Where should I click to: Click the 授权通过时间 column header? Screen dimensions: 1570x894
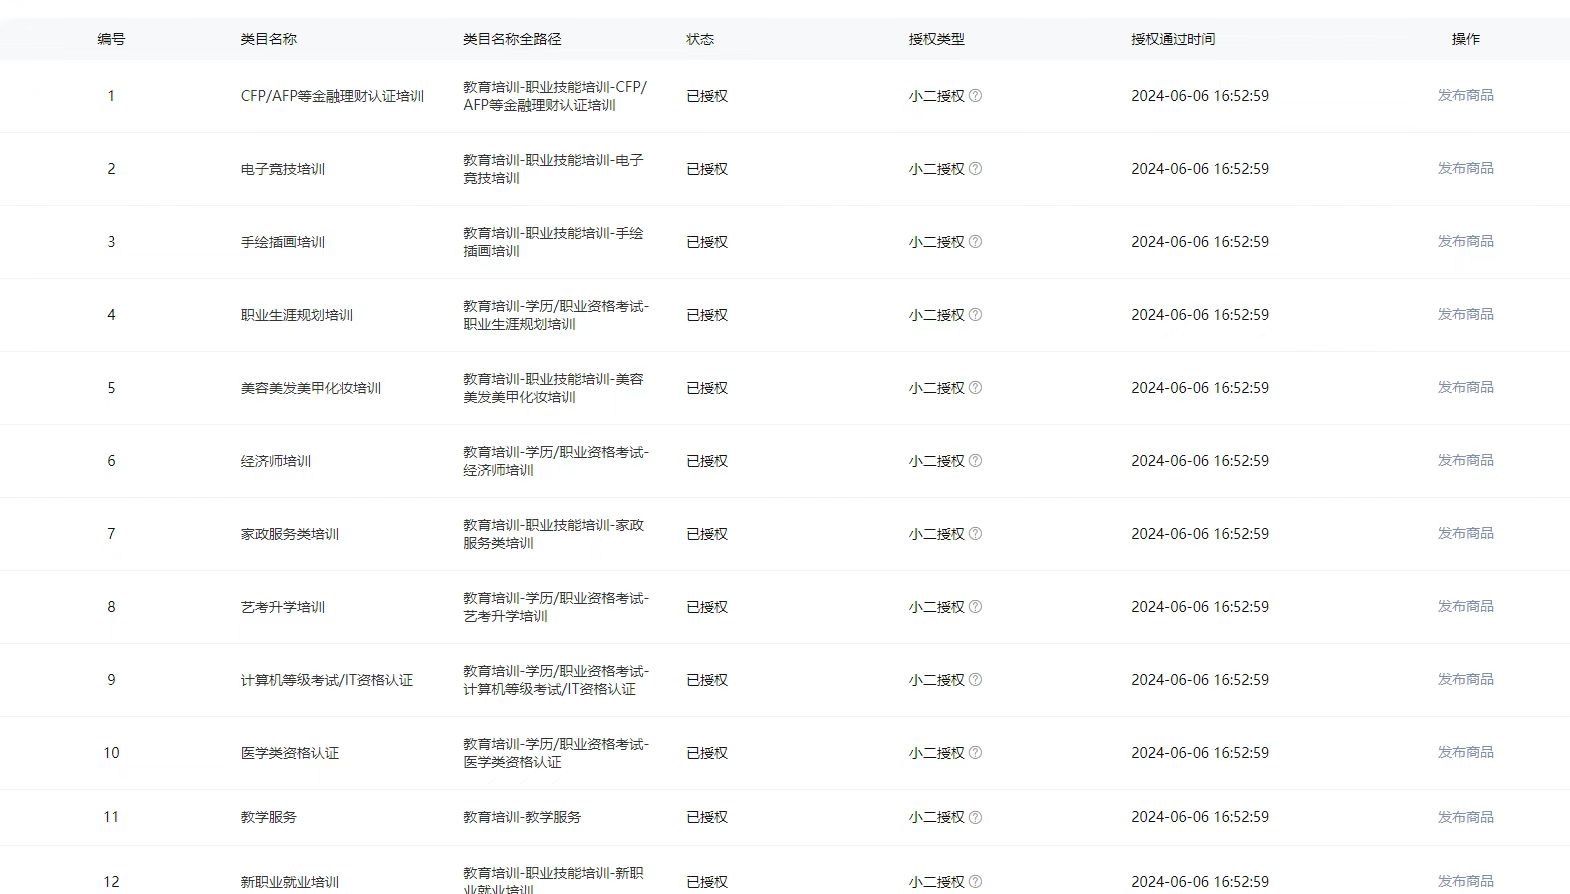click(x=1172, y=39)
